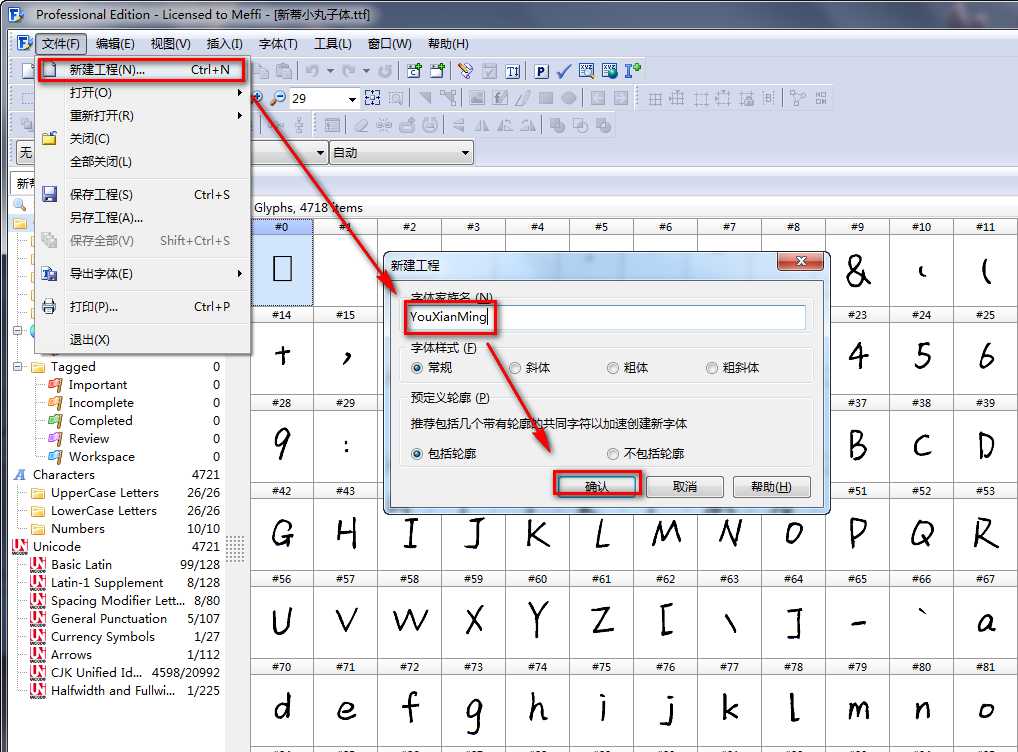This screenshot has width=1018, height=752.
Task: Click the font family name input field
Action: point(606,317)
